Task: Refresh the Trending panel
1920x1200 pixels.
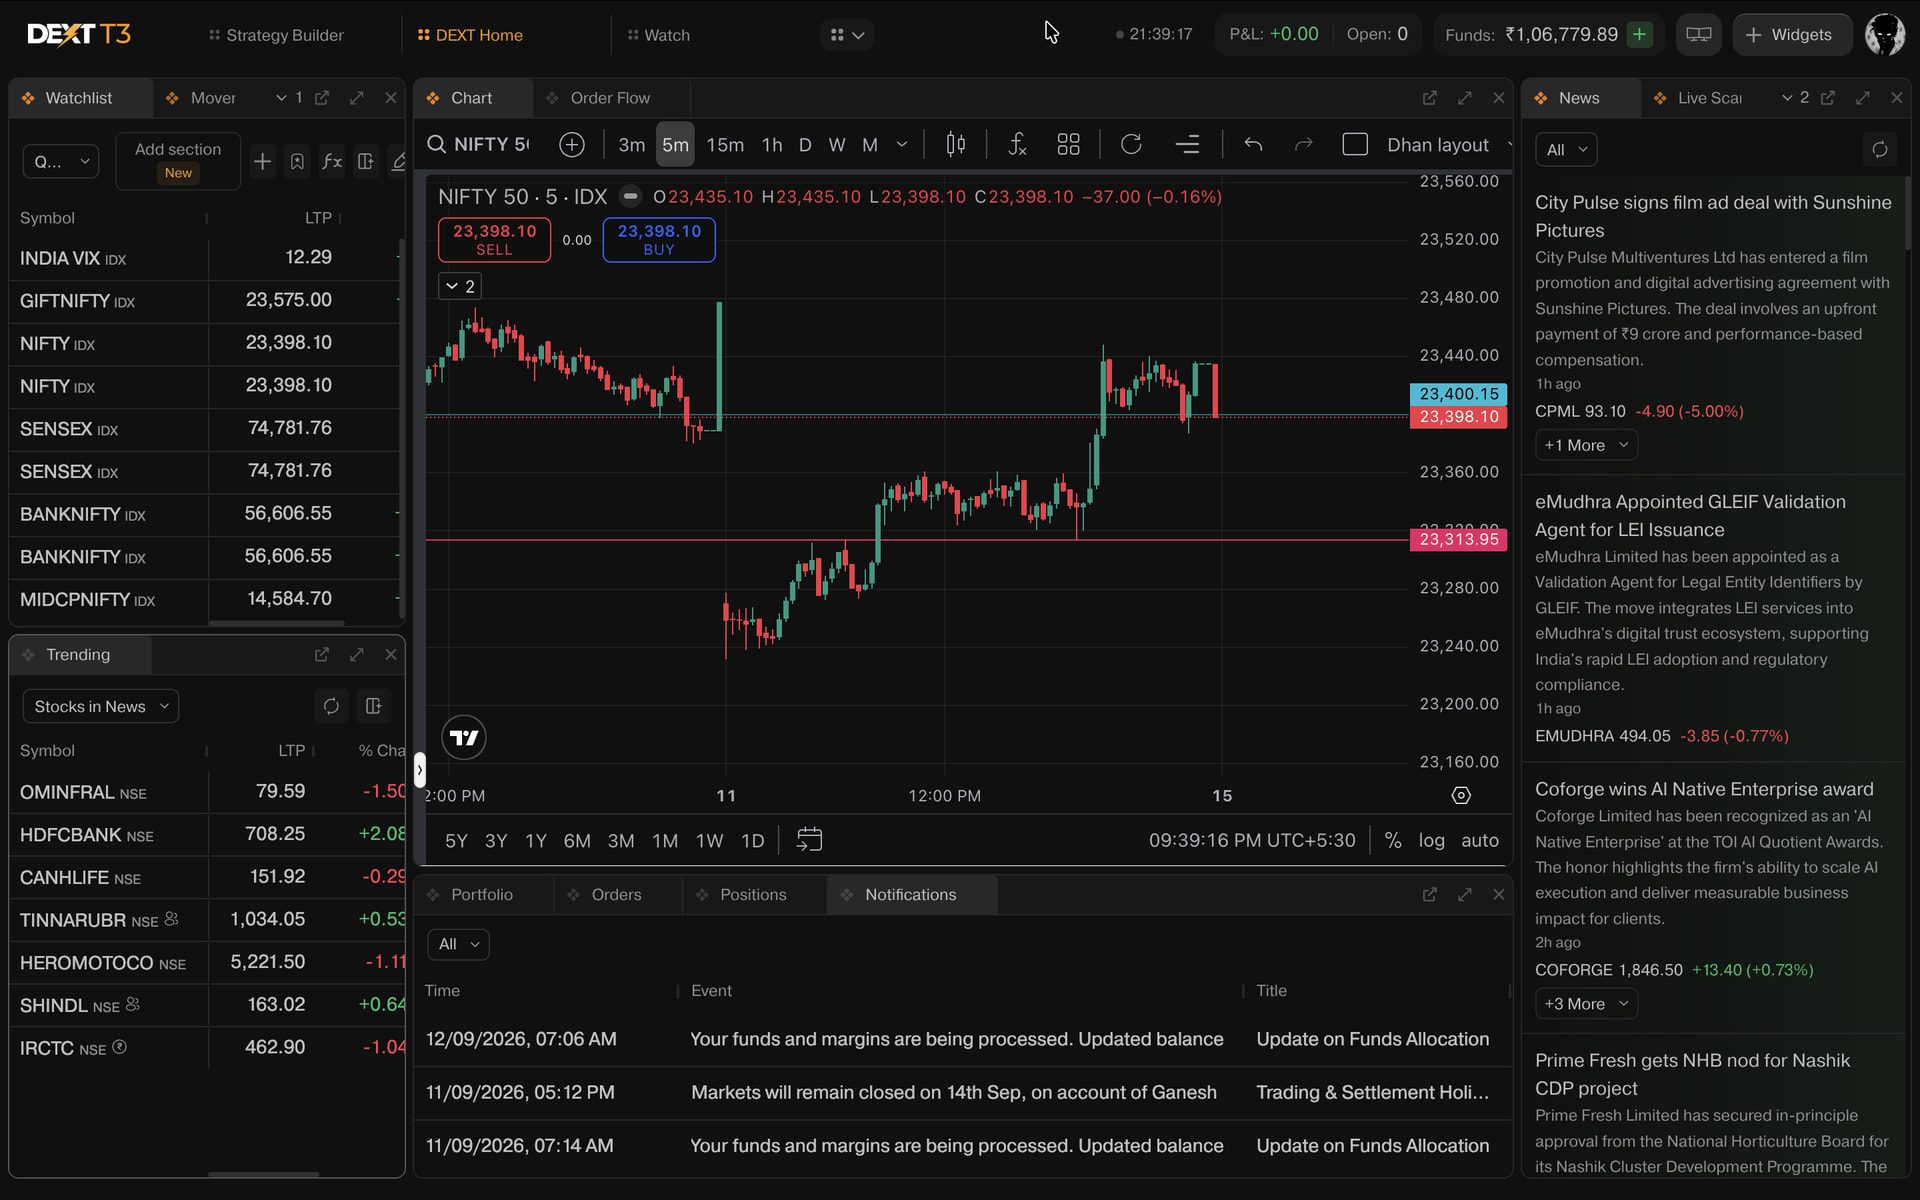Action: 331,706
